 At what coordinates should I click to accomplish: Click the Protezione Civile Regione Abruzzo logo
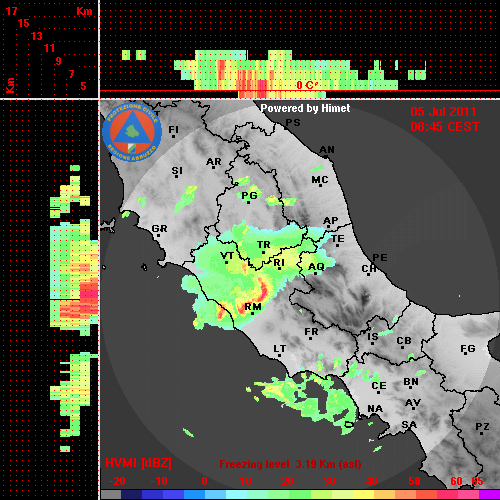coord(132,132)
